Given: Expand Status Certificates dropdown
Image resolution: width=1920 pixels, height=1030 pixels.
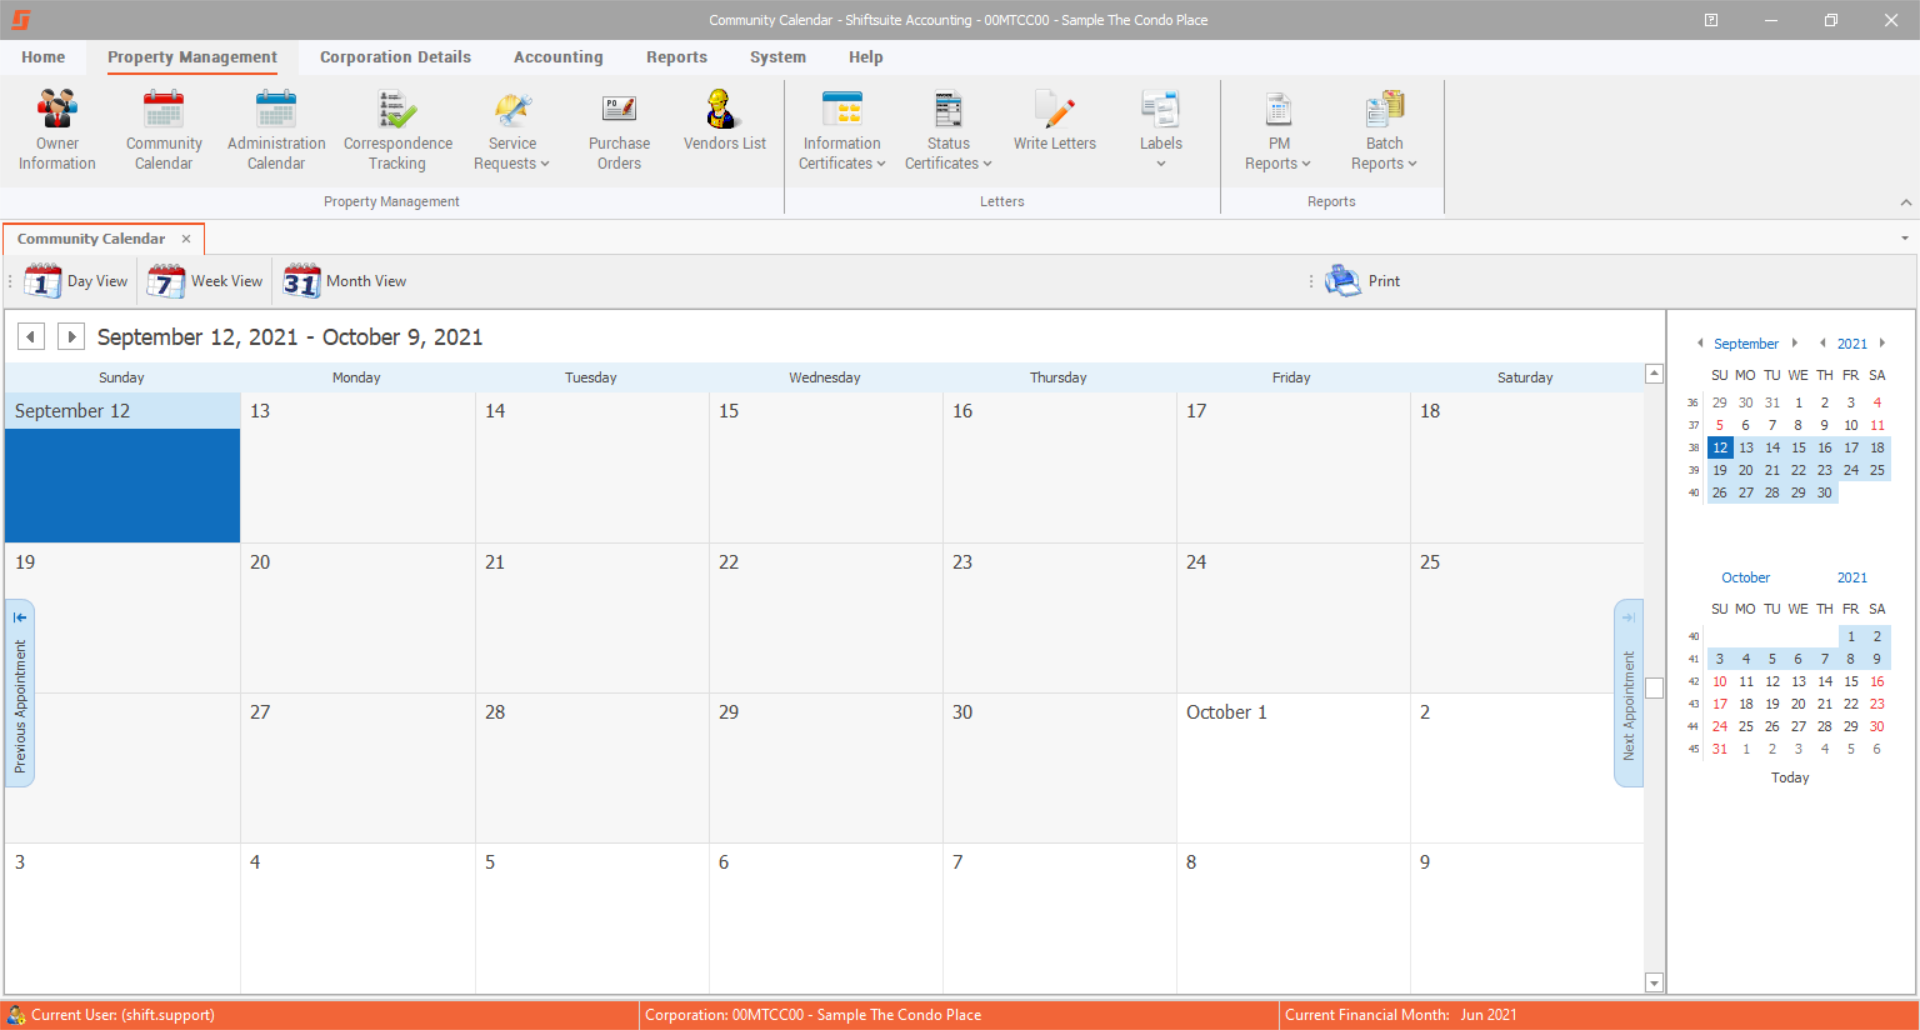Looking at the screenshot, I should click(948, 131).
